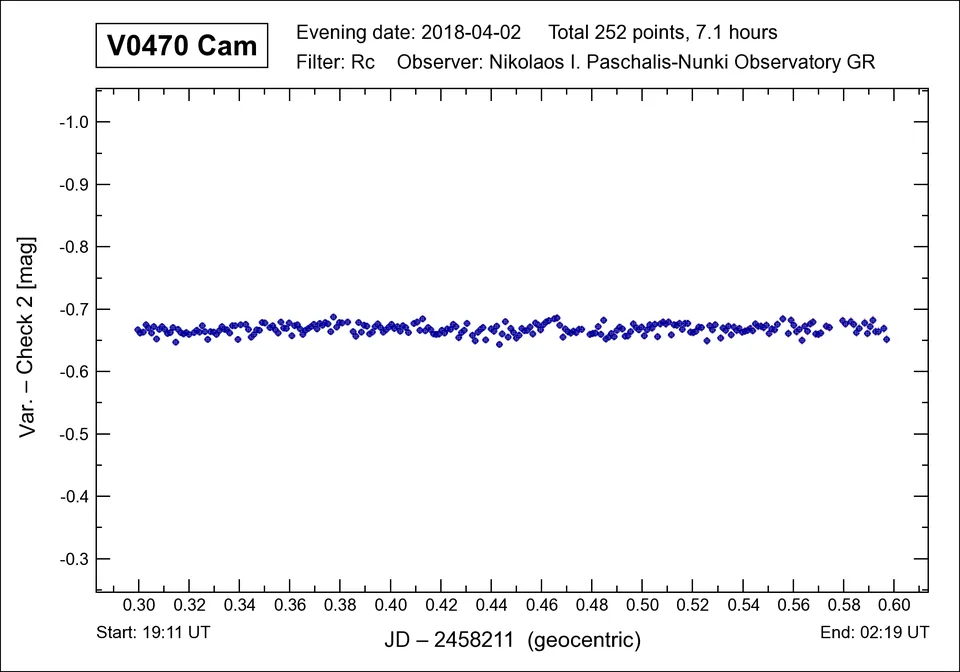Click the x-axis tick label 0.60
Viewport: 960px width, 672px height.
pyautogui.click(x=894, y=605)
